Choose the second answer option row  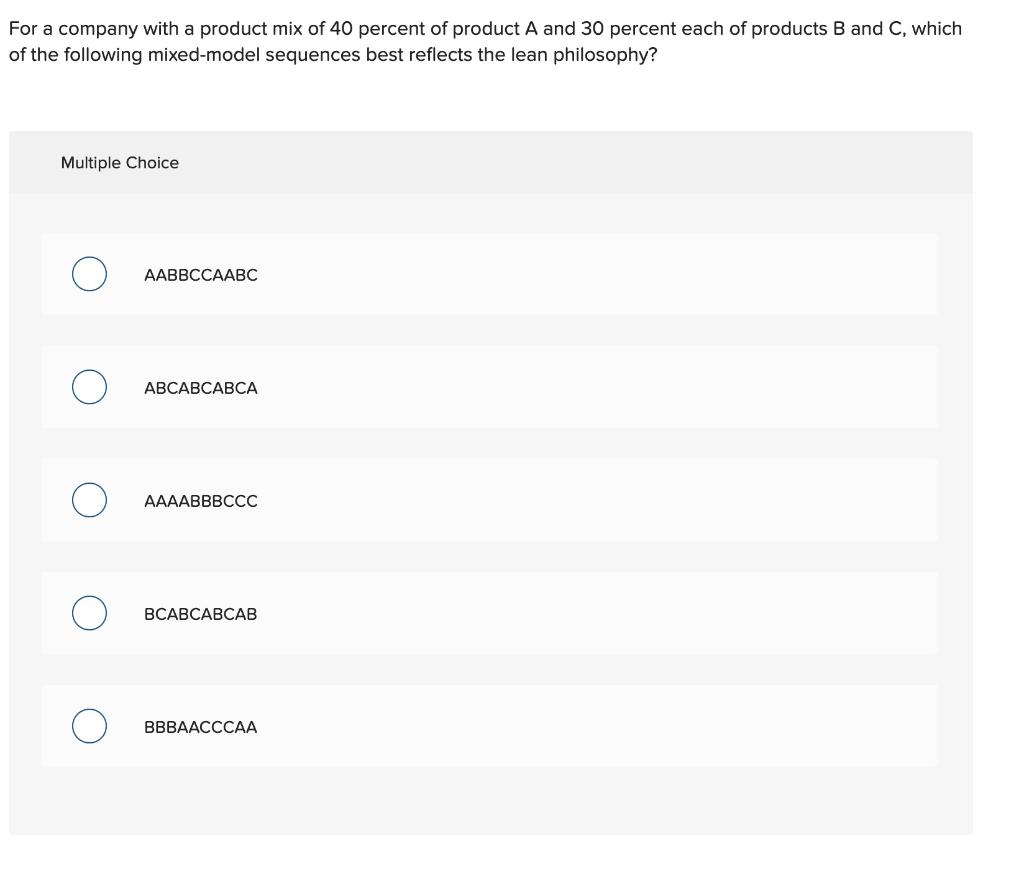tap(489, 386)
